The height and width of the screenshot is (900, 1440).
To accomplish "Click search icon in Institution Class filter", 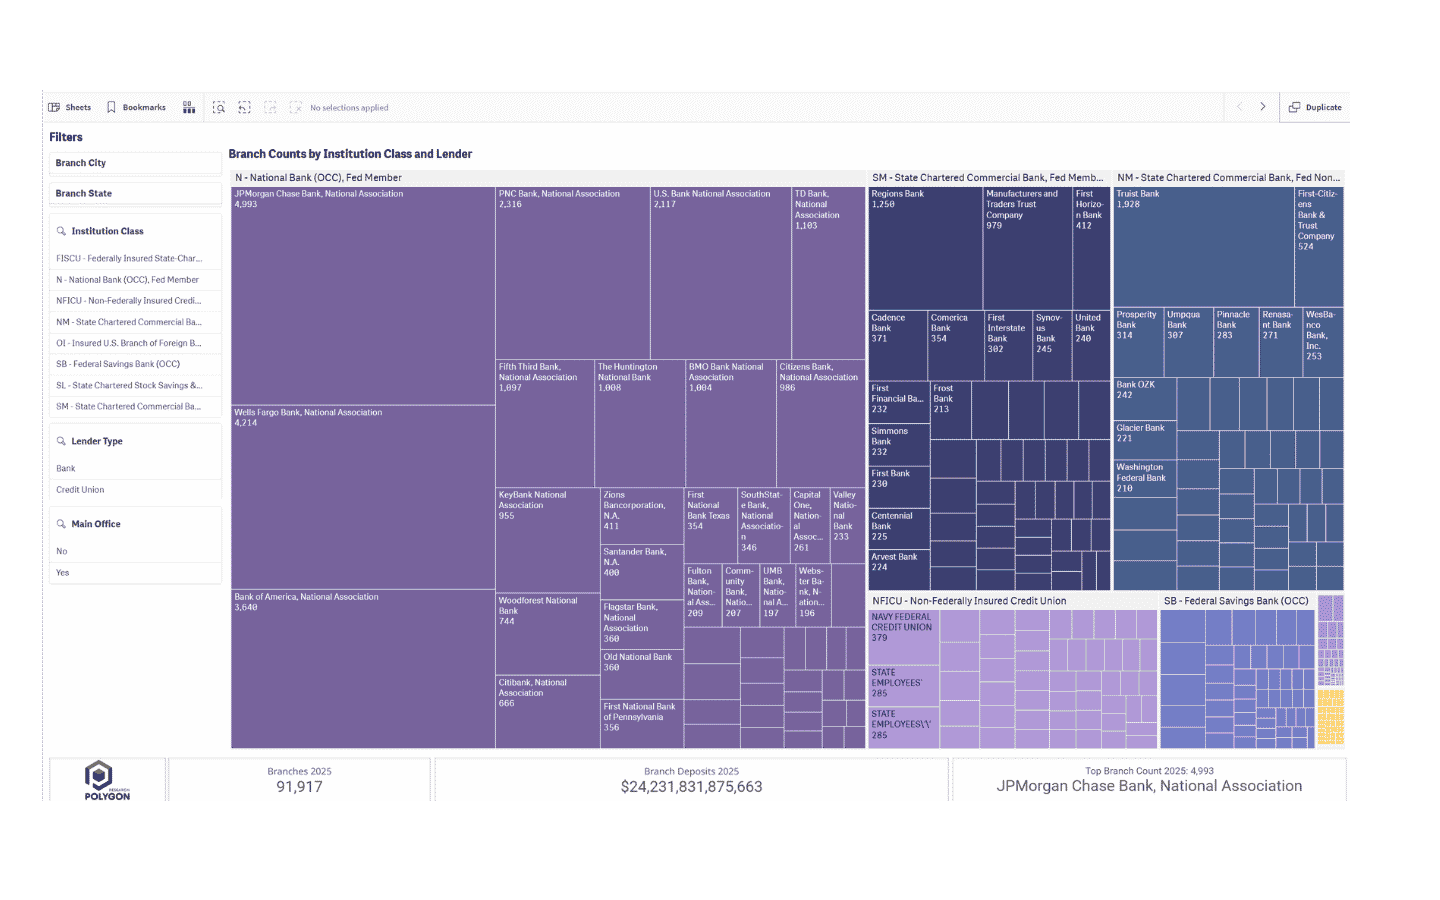I will point(61,231).
